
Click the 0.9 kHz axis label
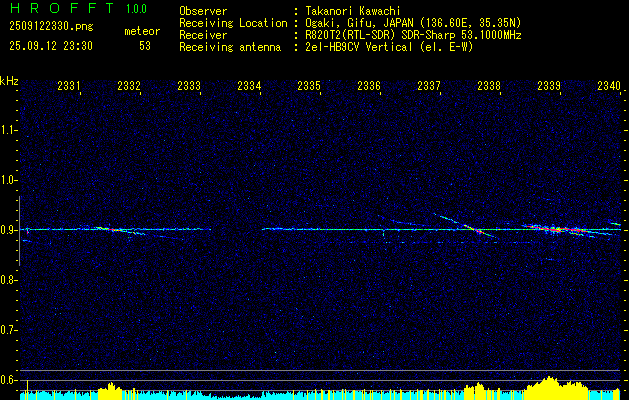pos(8,230)
